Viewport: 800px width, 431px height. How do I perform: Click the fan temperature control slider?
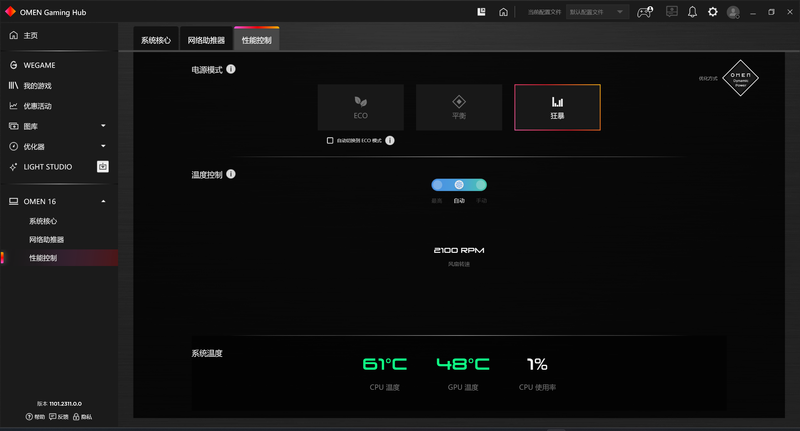point(459,185)
